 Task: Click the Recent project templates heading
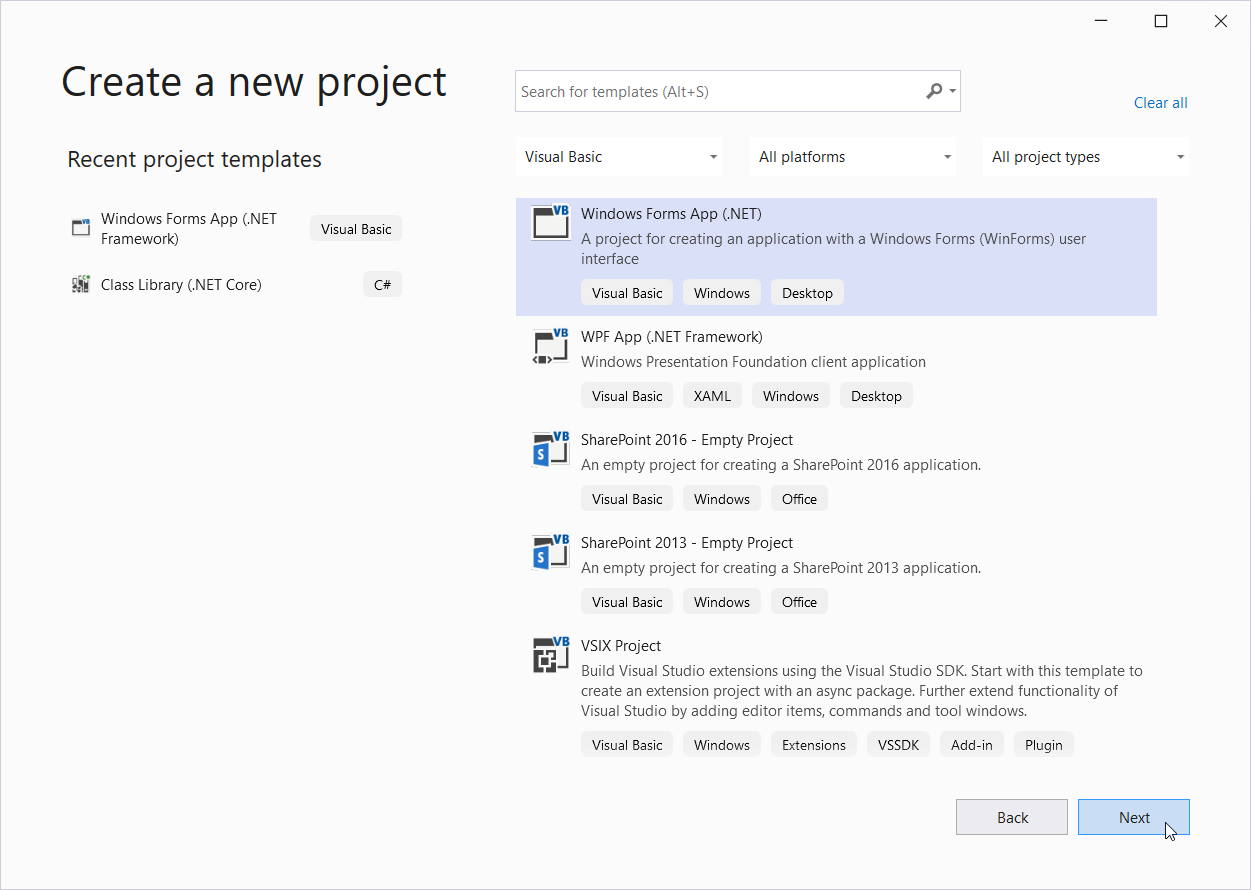[194, 160]
